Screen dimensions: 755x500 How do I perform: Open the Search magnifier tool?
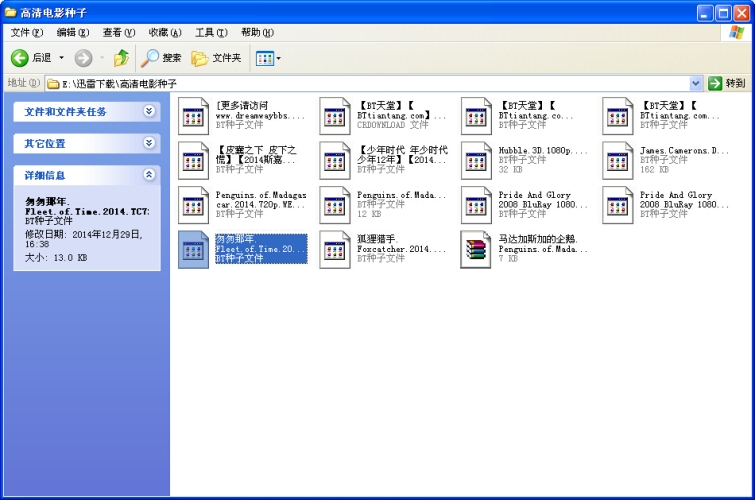[x=161, y=58]
